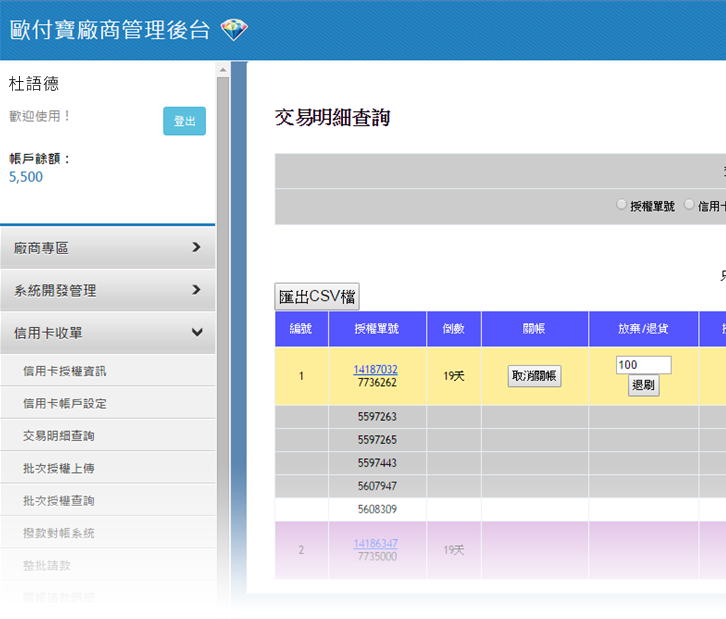726x619 pixels.
Task: Click the 關帳 column header
Action: point(535,329)
